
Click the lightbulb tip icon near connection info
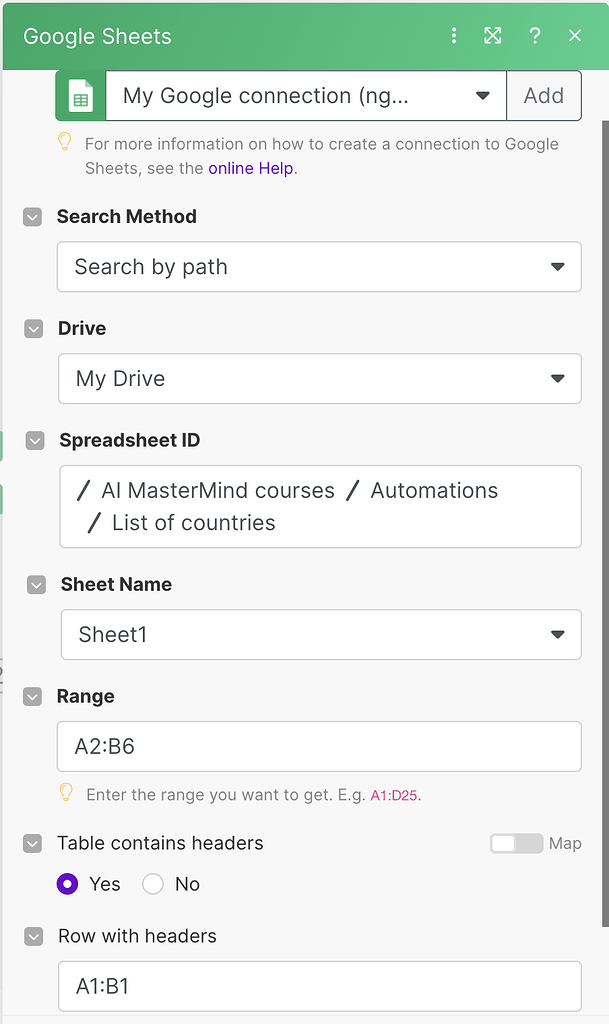tap(64, 143)
